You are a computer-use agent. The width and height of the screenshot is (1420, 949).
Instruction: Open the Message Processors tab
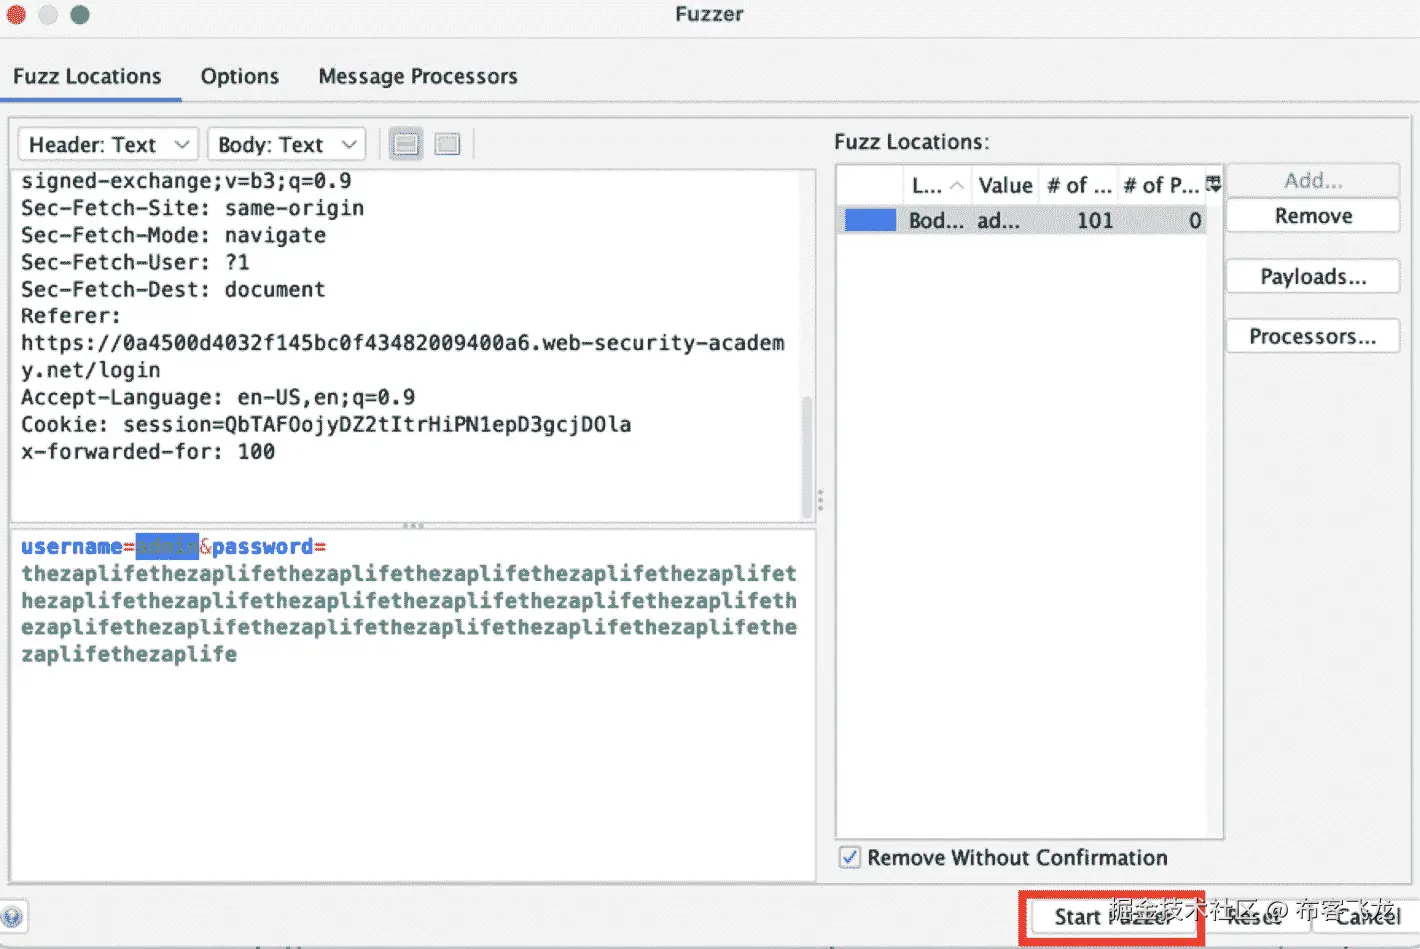coord(417,76)
